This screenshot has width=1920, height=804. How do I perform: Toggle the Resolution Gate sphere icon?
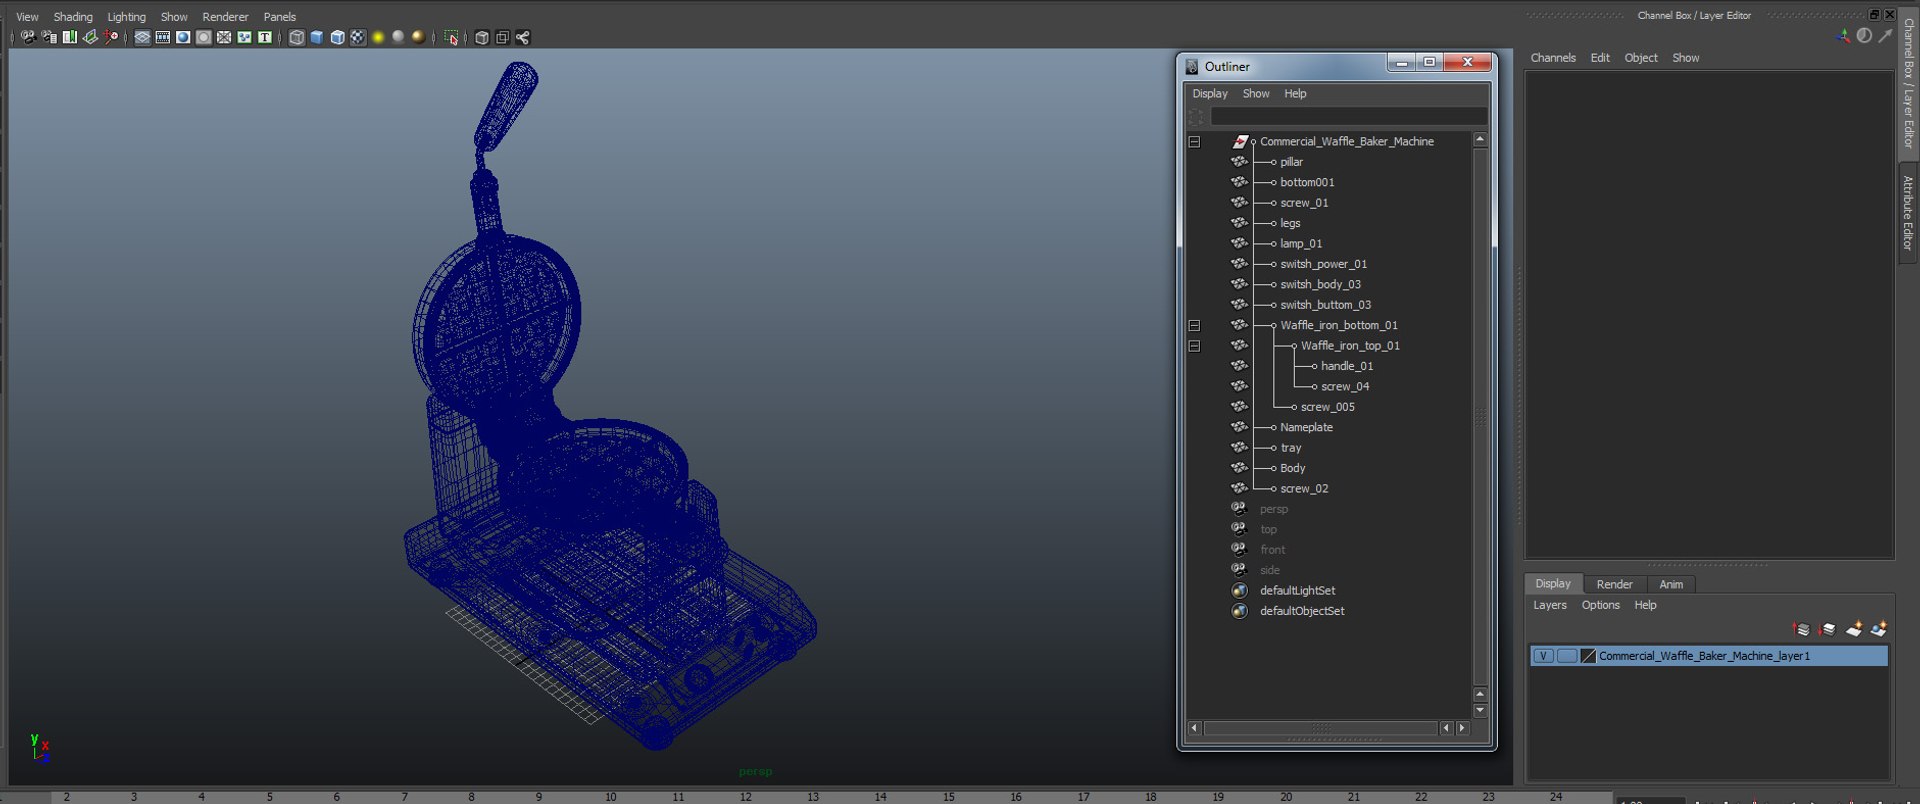[183, 37]
